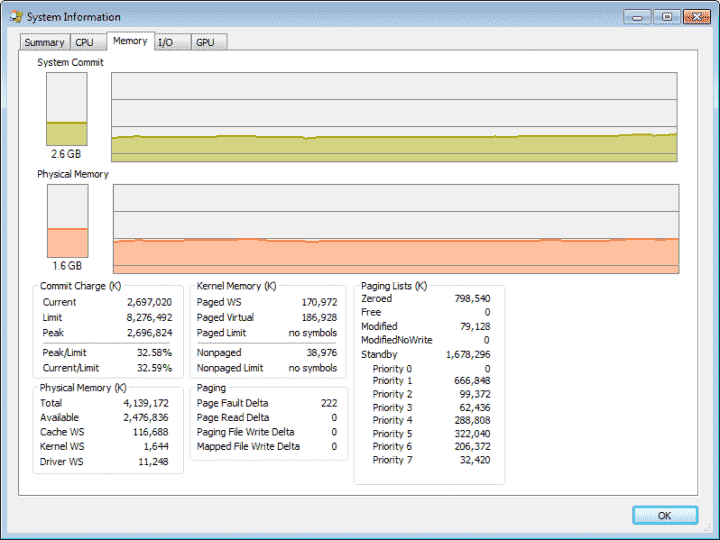Viewport: 720px width, 540px height.
Task: Click the OK button
Action: pyautogui.click(x=665, y=515)
